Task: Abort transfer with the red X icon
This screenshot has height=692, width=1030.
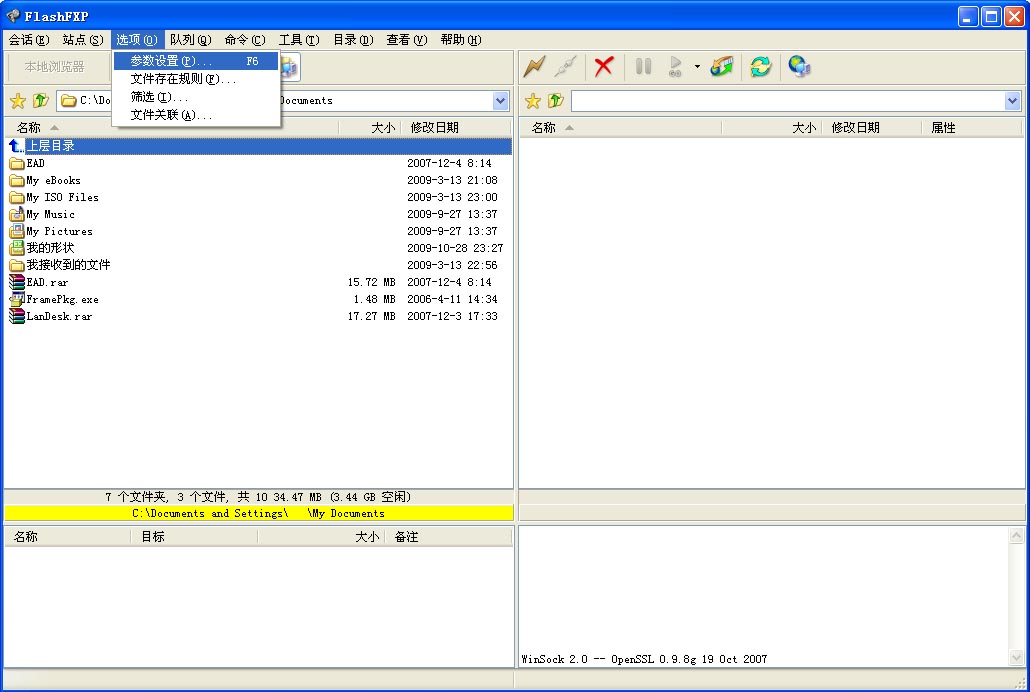Action: click(x=604, y=66)
